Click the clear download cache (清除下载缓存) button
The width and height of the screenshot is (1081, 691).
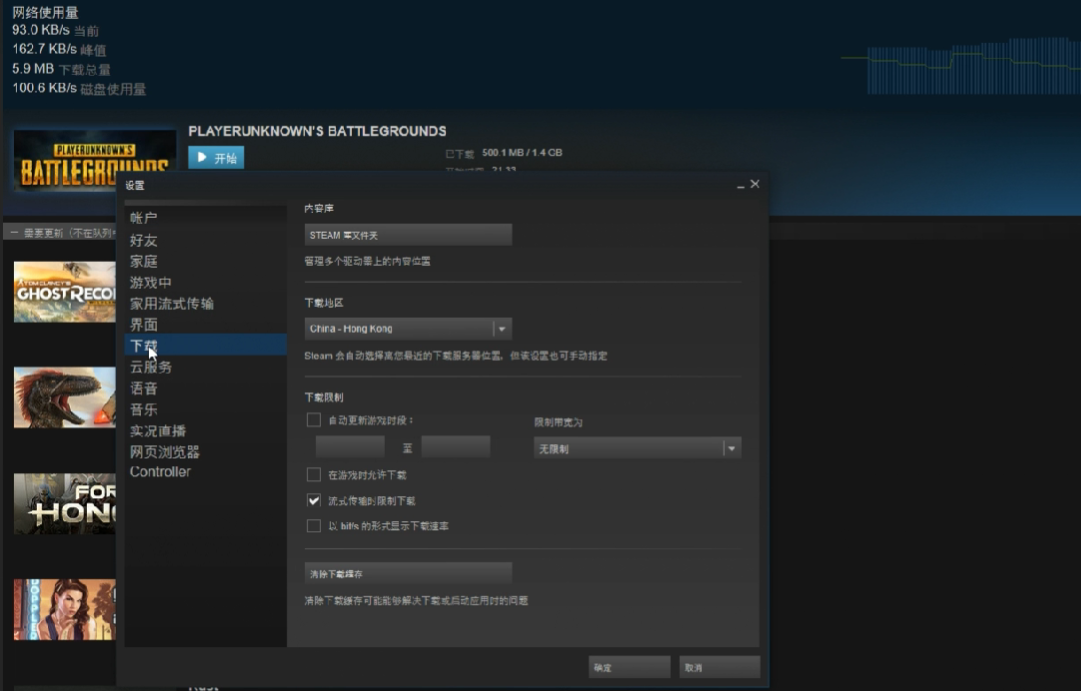coord(408,573)
